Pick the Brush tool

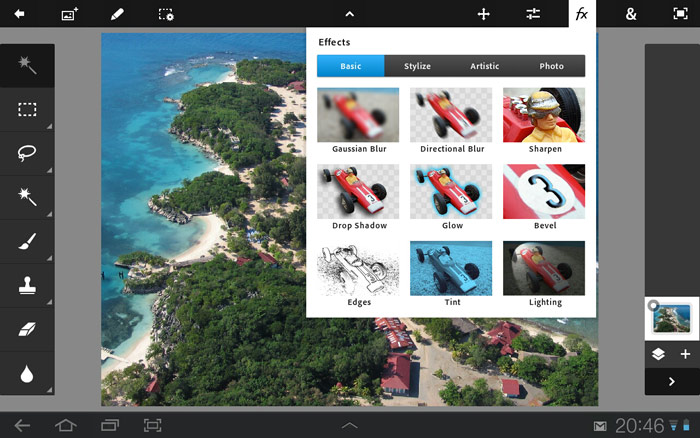point(27,241)
